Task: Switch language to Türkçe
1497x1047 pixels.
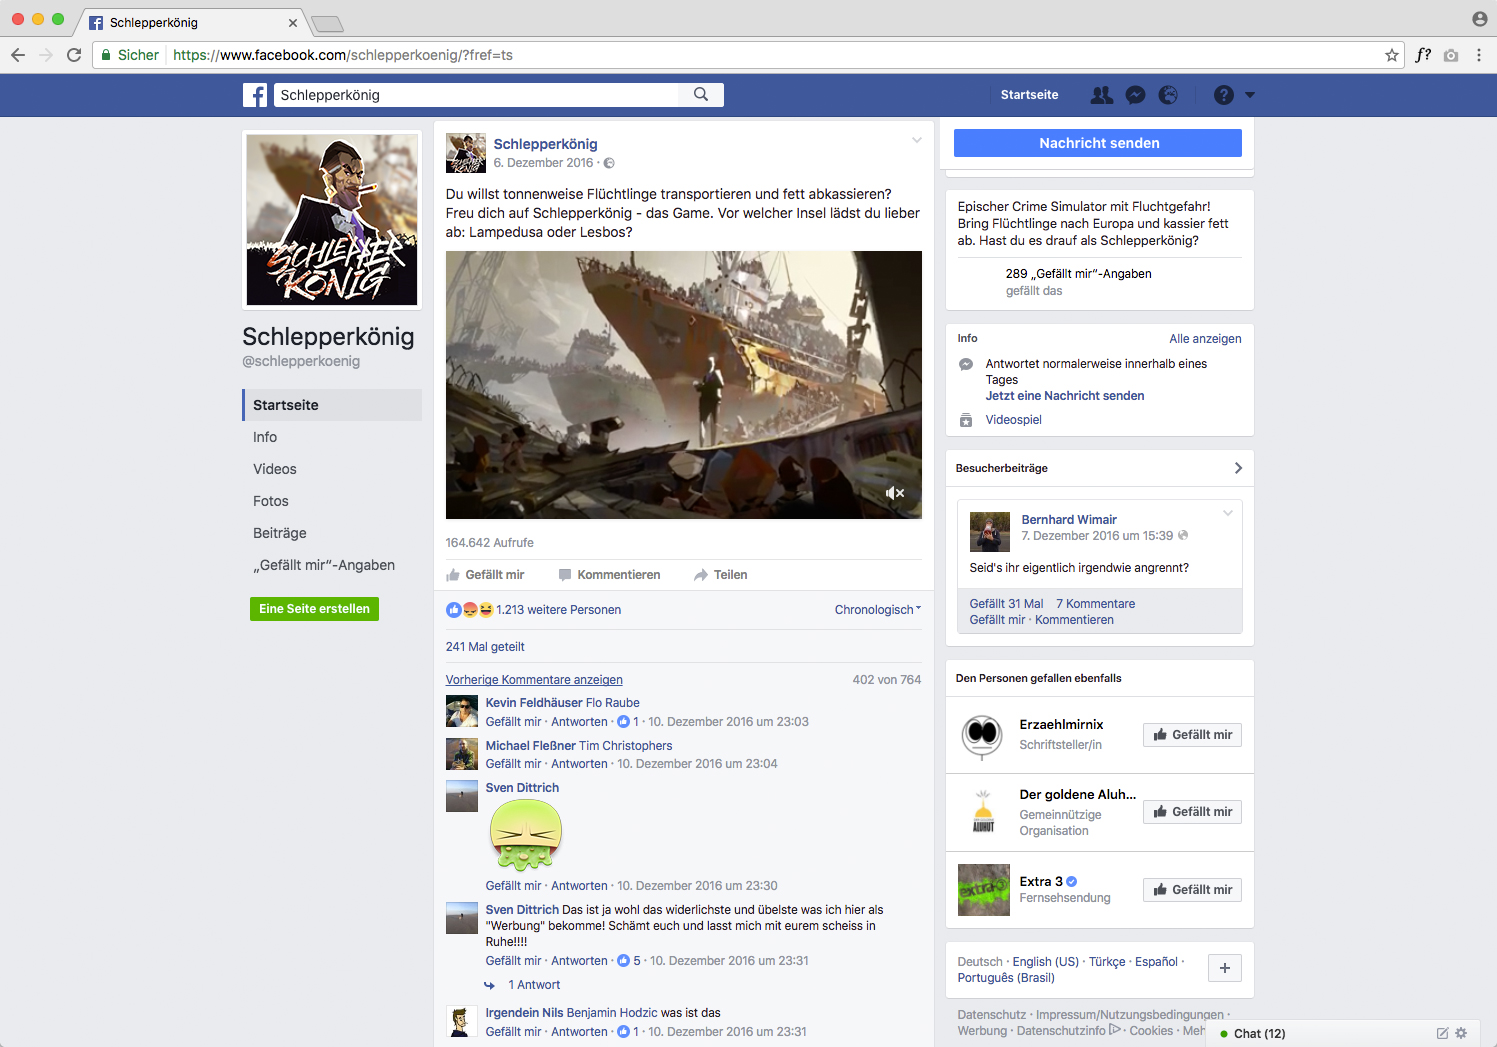Action: [x=1107, y=962]
